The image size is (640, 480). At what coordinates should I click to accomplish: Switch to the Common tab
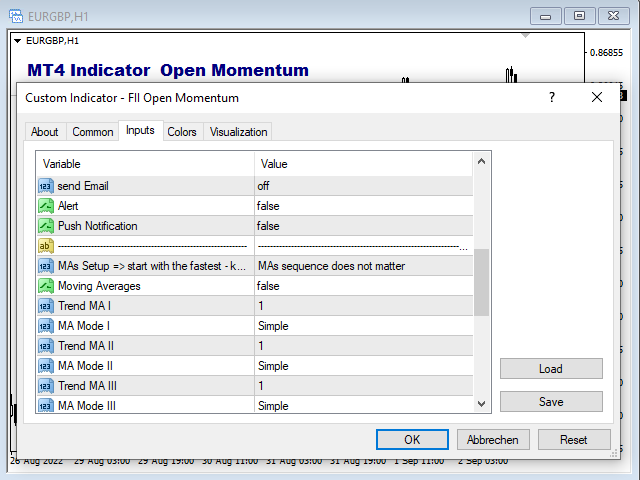[93, 132]
